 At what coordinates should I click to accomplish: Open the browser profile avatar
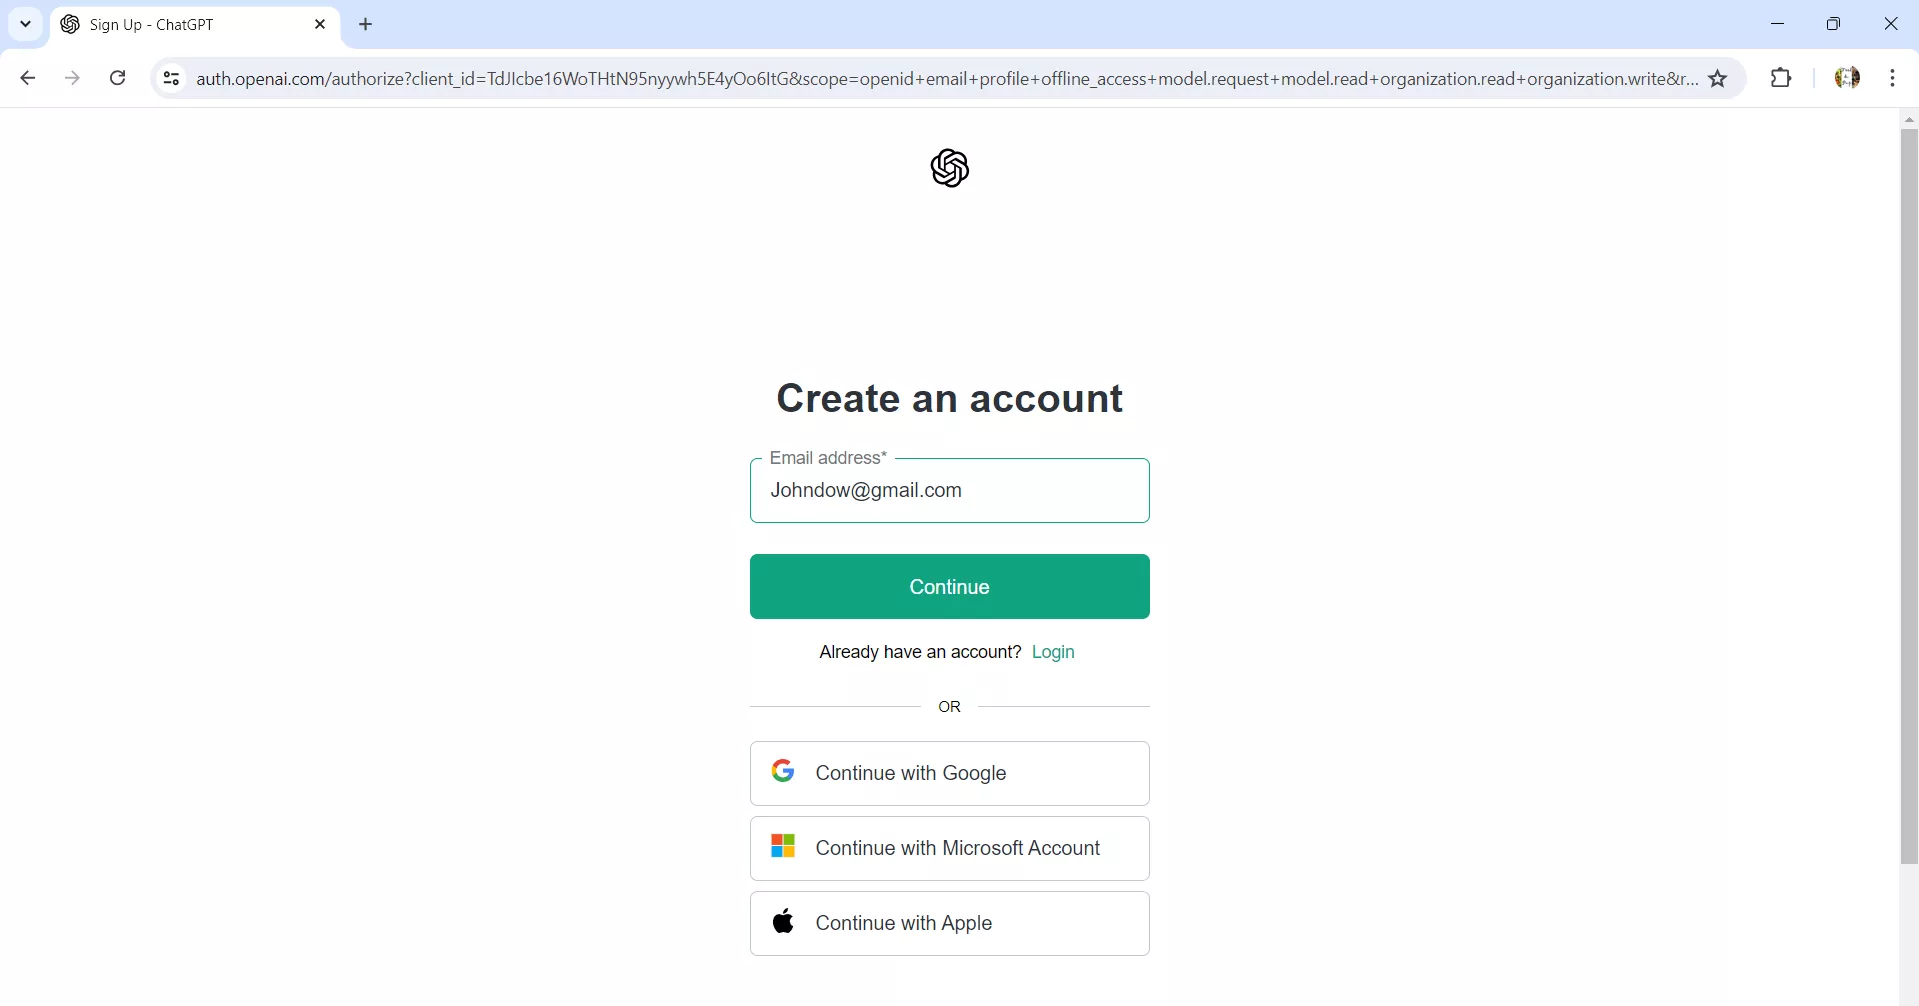point(1848,78)
